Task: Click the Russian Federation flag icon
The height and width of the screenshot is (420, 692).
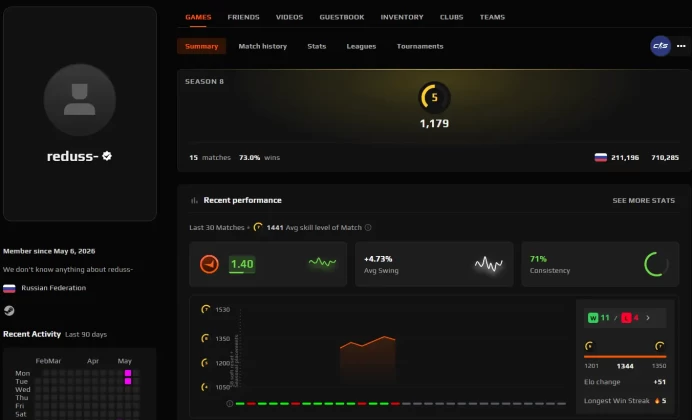Action: 9,289
